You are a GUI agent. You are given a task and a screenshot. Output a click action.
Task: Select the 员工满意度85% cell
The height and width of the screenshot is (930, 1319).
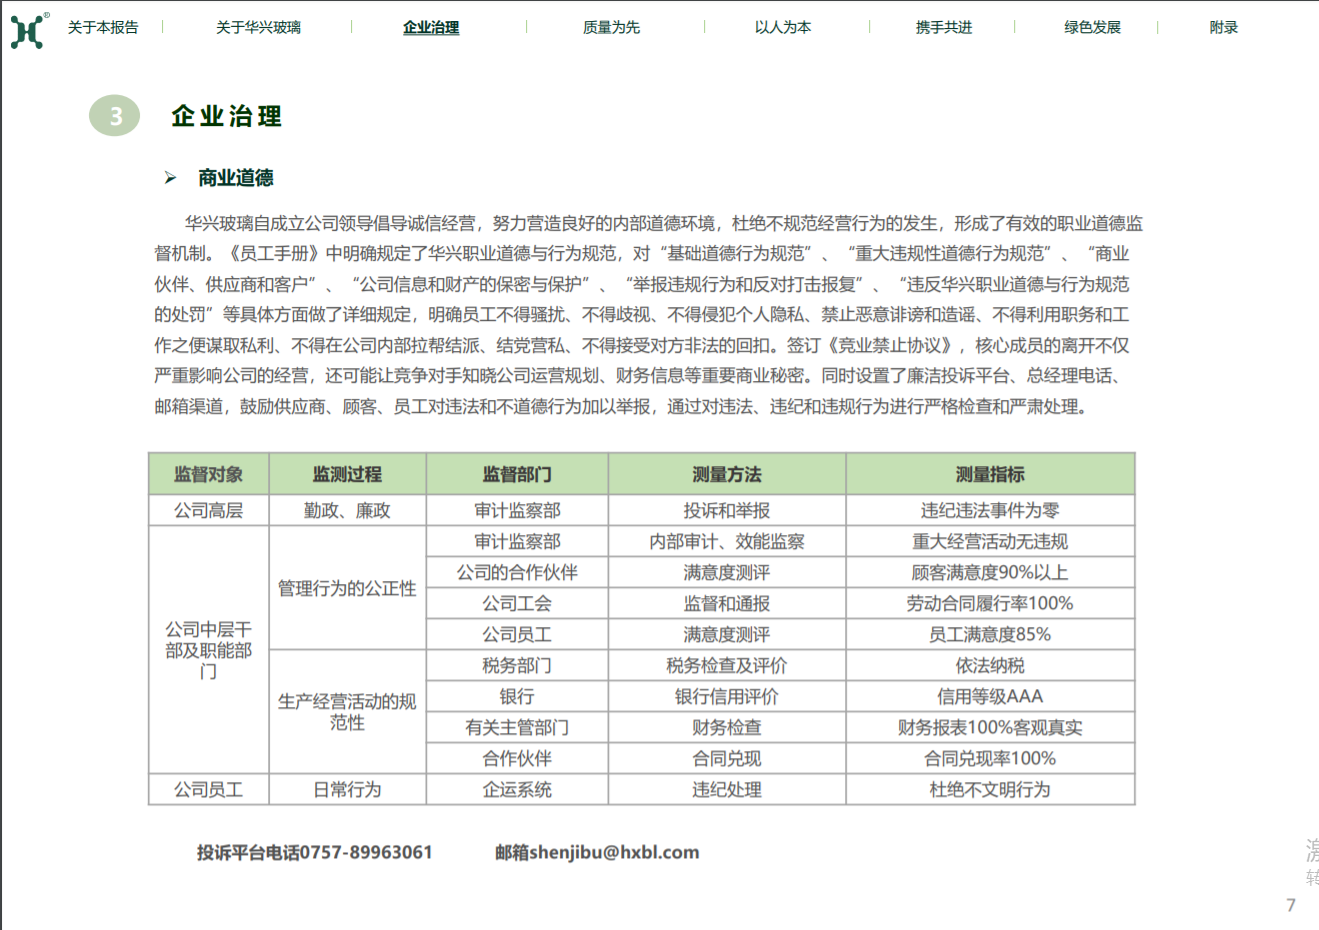pos(990,634)
